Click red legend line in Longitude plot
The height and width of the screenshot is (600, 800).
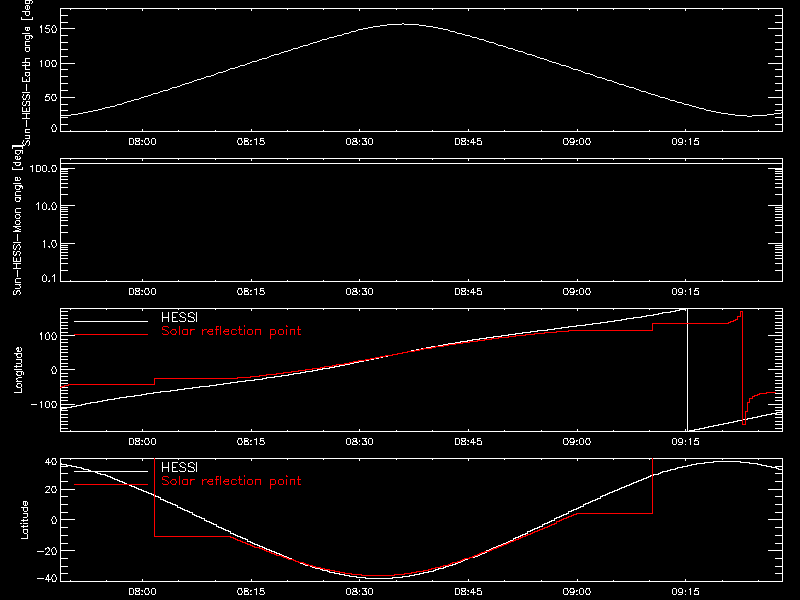click(x=111, y=335)
